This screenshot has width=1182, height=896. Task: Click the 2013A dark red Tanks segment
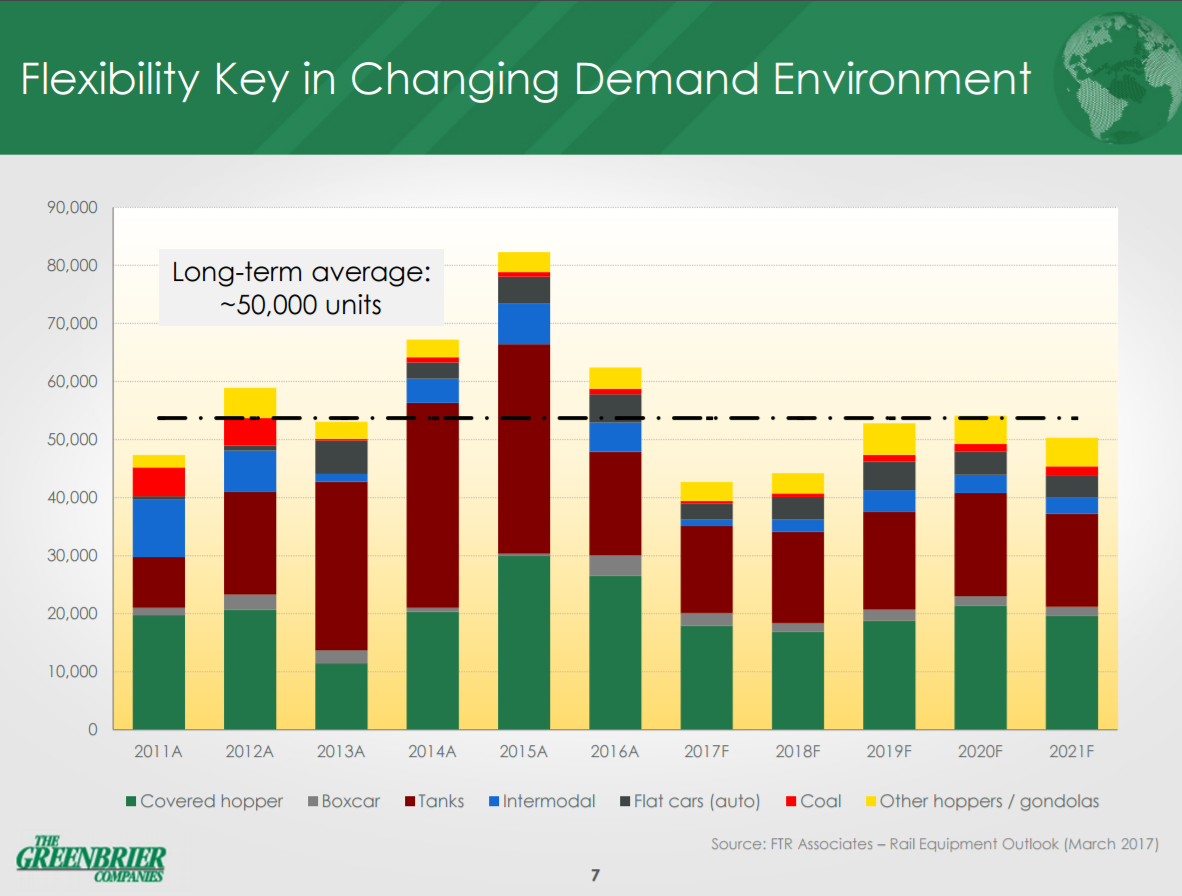(341, 565)
